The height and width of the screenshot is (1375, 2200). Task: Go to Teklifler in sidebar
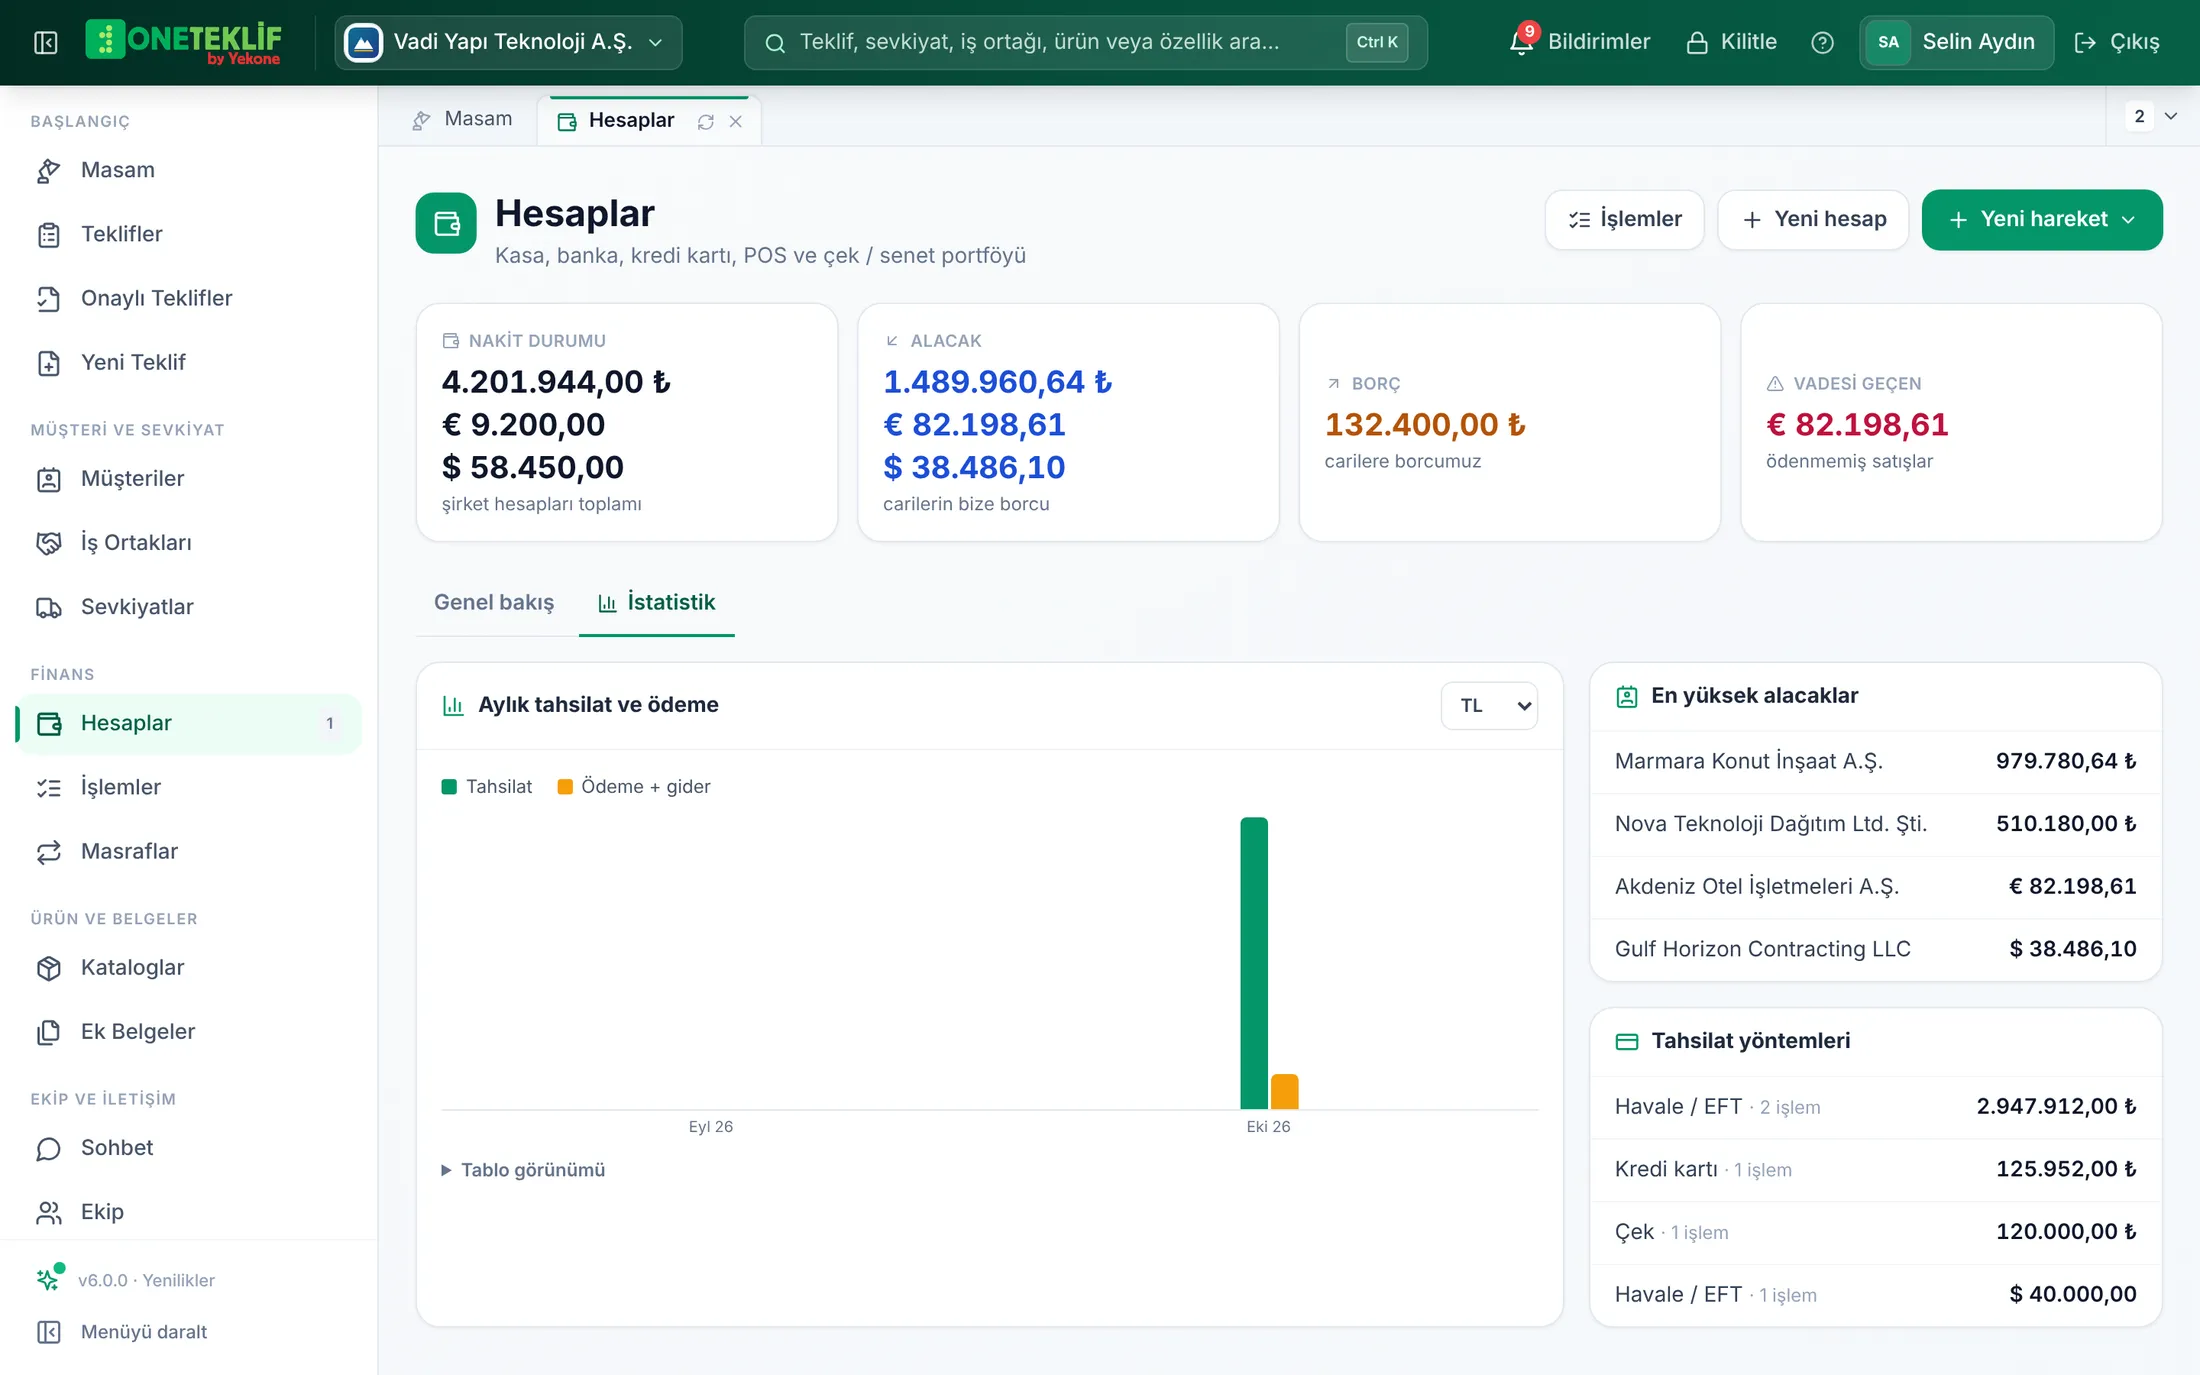click(189, 234)
